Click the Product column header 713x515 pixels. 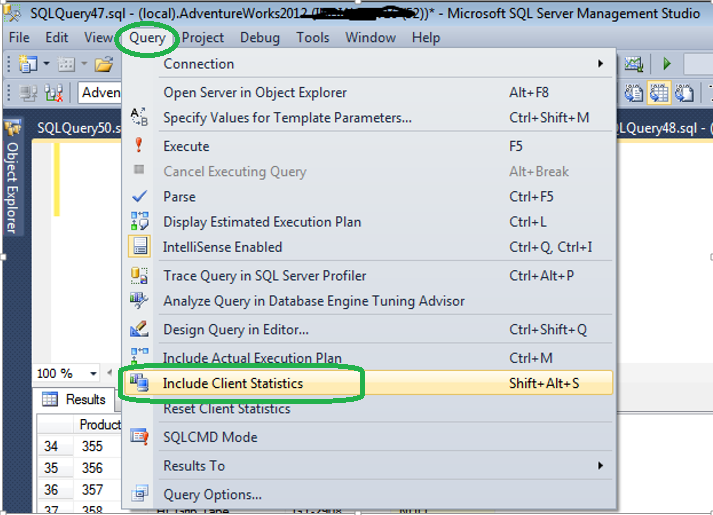click(99, 424)
